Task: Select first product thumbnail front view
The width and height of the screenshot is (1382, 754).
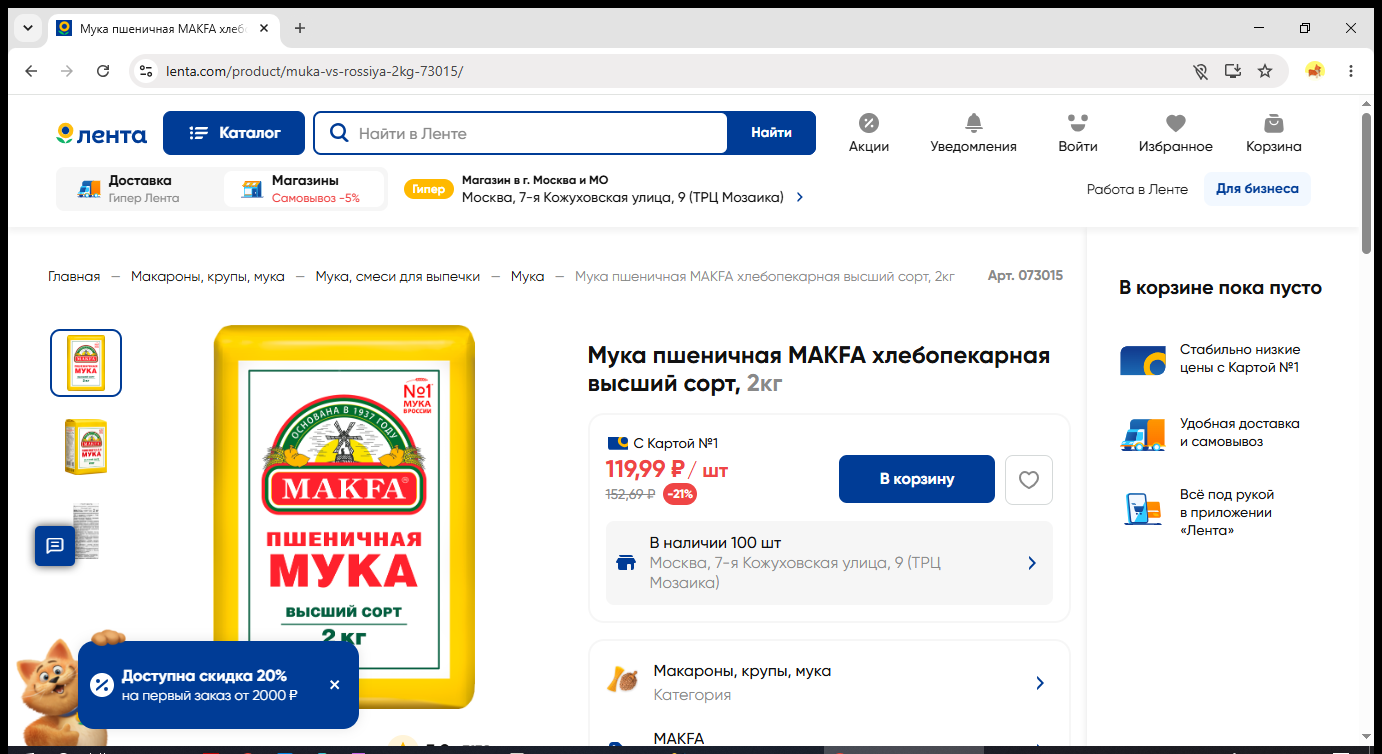Action: [86, 363]
